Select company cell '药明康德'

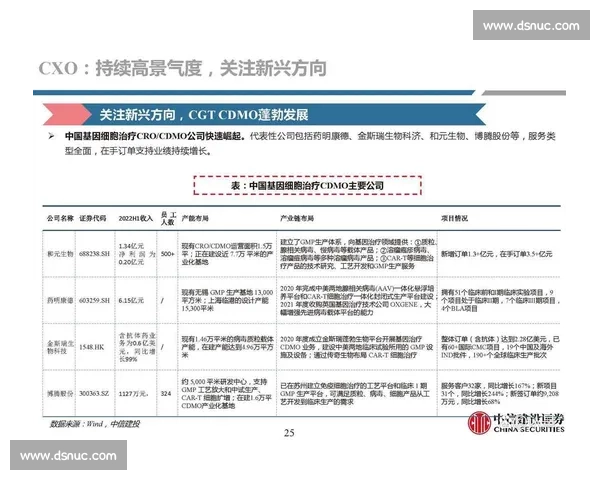click(60, 300)
